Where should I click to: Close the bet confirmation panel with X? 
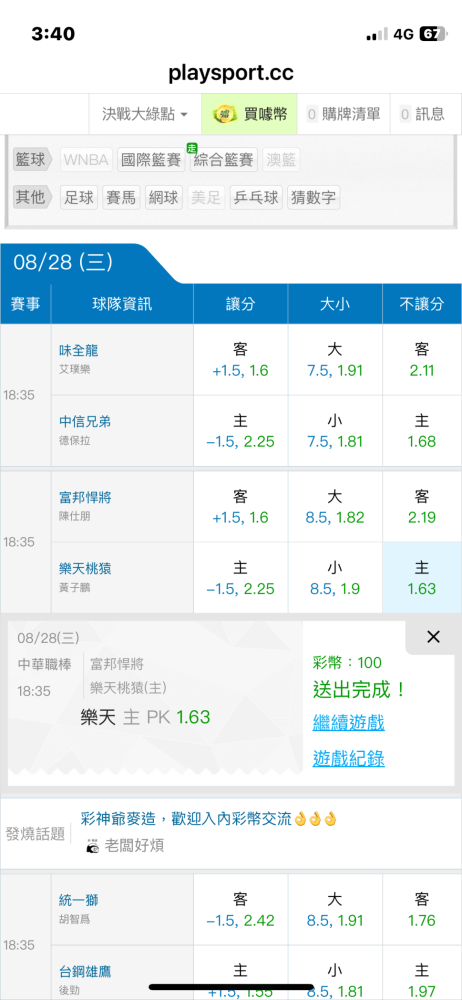(433, 636)
